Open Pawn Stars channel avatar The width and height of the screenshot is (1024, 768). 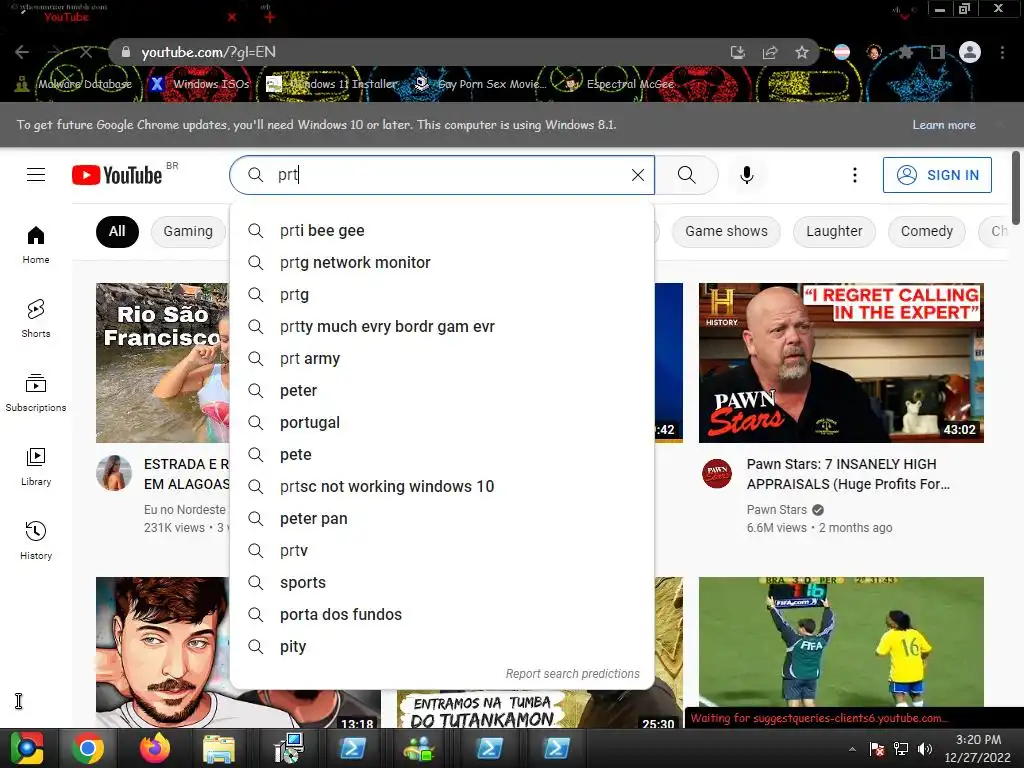(x=717, y=473)
